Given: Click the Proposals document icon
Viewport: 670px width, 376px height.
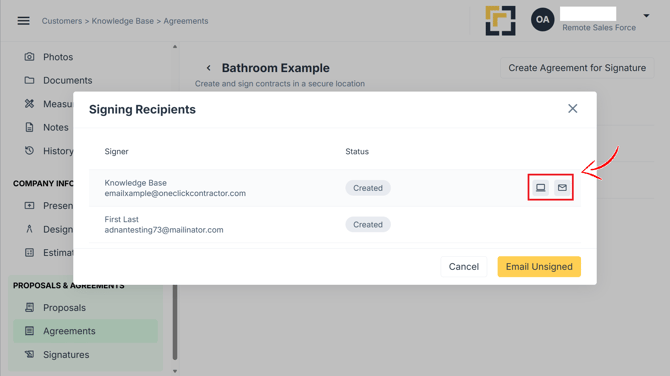Looking at the screenshot, I should pos(29,307).
